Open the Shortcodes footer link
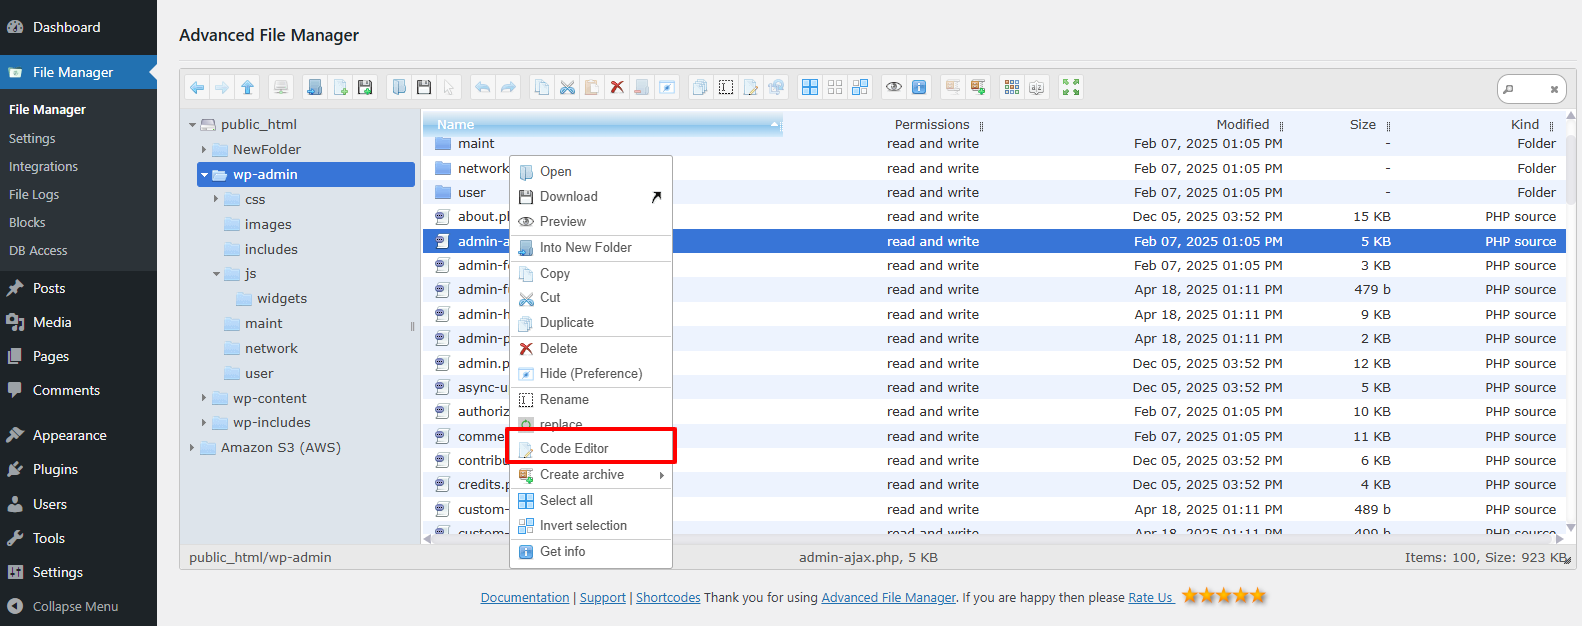1582x626 pixels. pos(668,598)
